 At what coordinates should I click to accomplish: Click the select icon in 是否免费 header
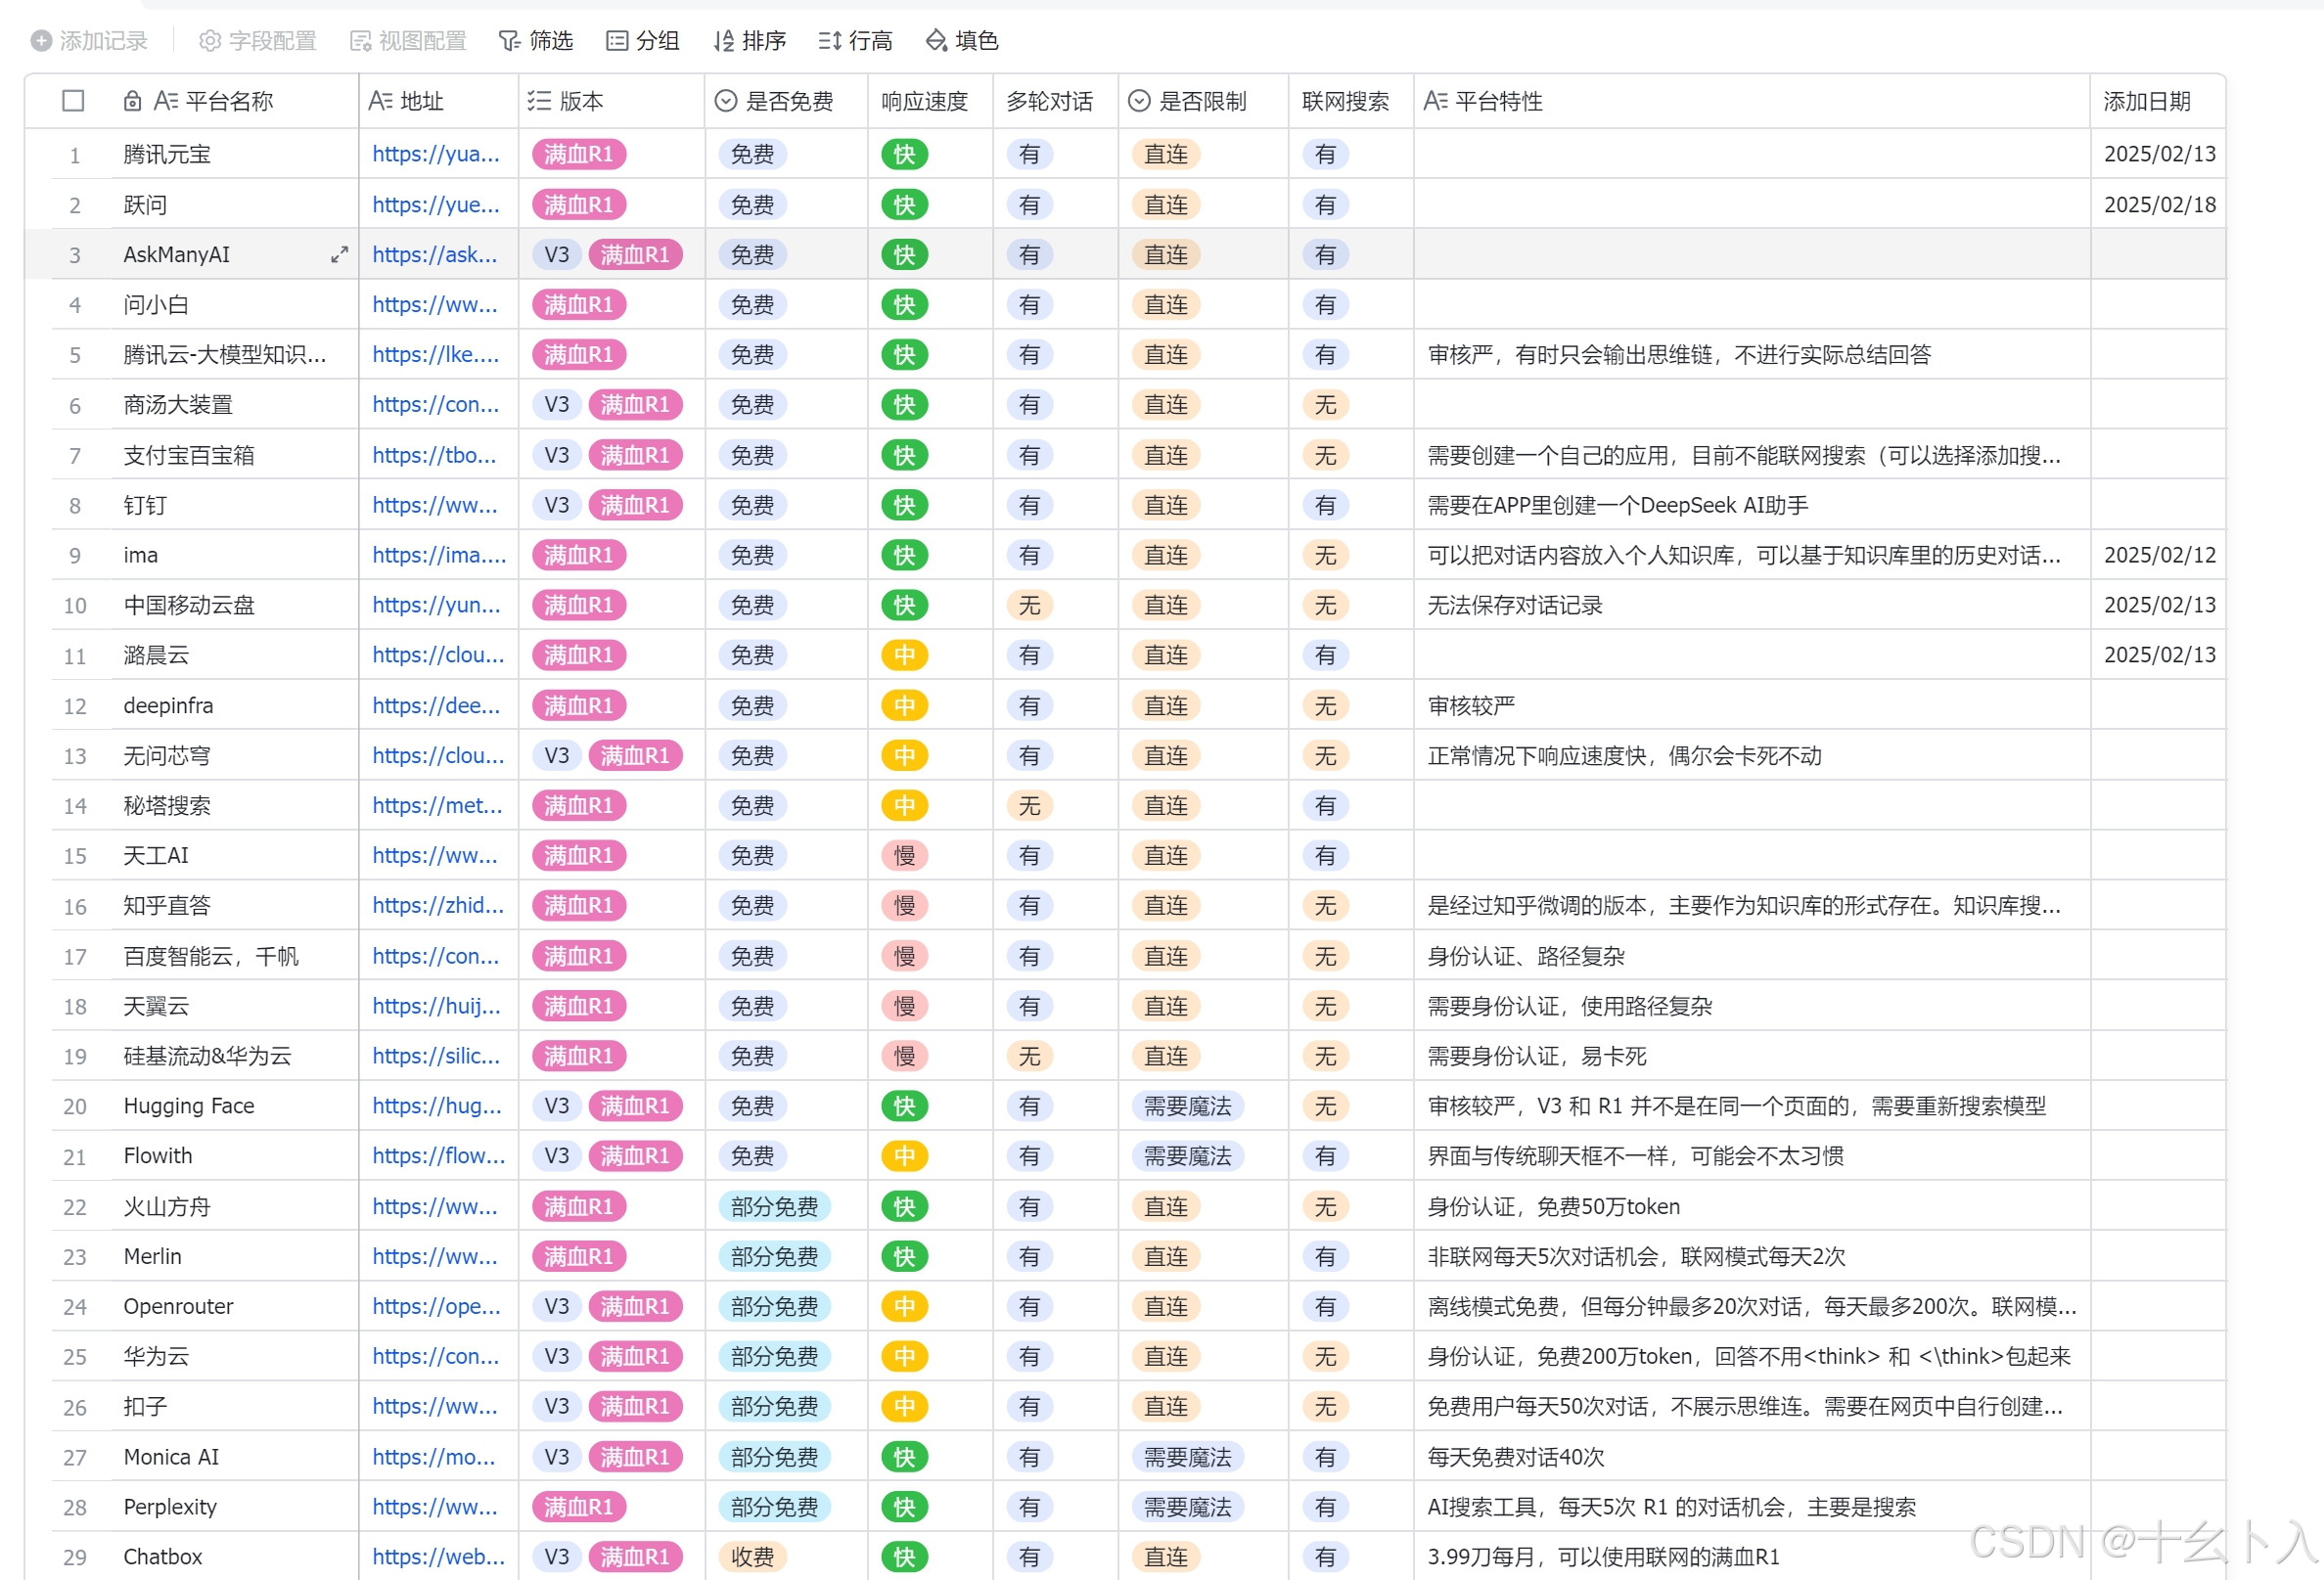click(726, 101)
